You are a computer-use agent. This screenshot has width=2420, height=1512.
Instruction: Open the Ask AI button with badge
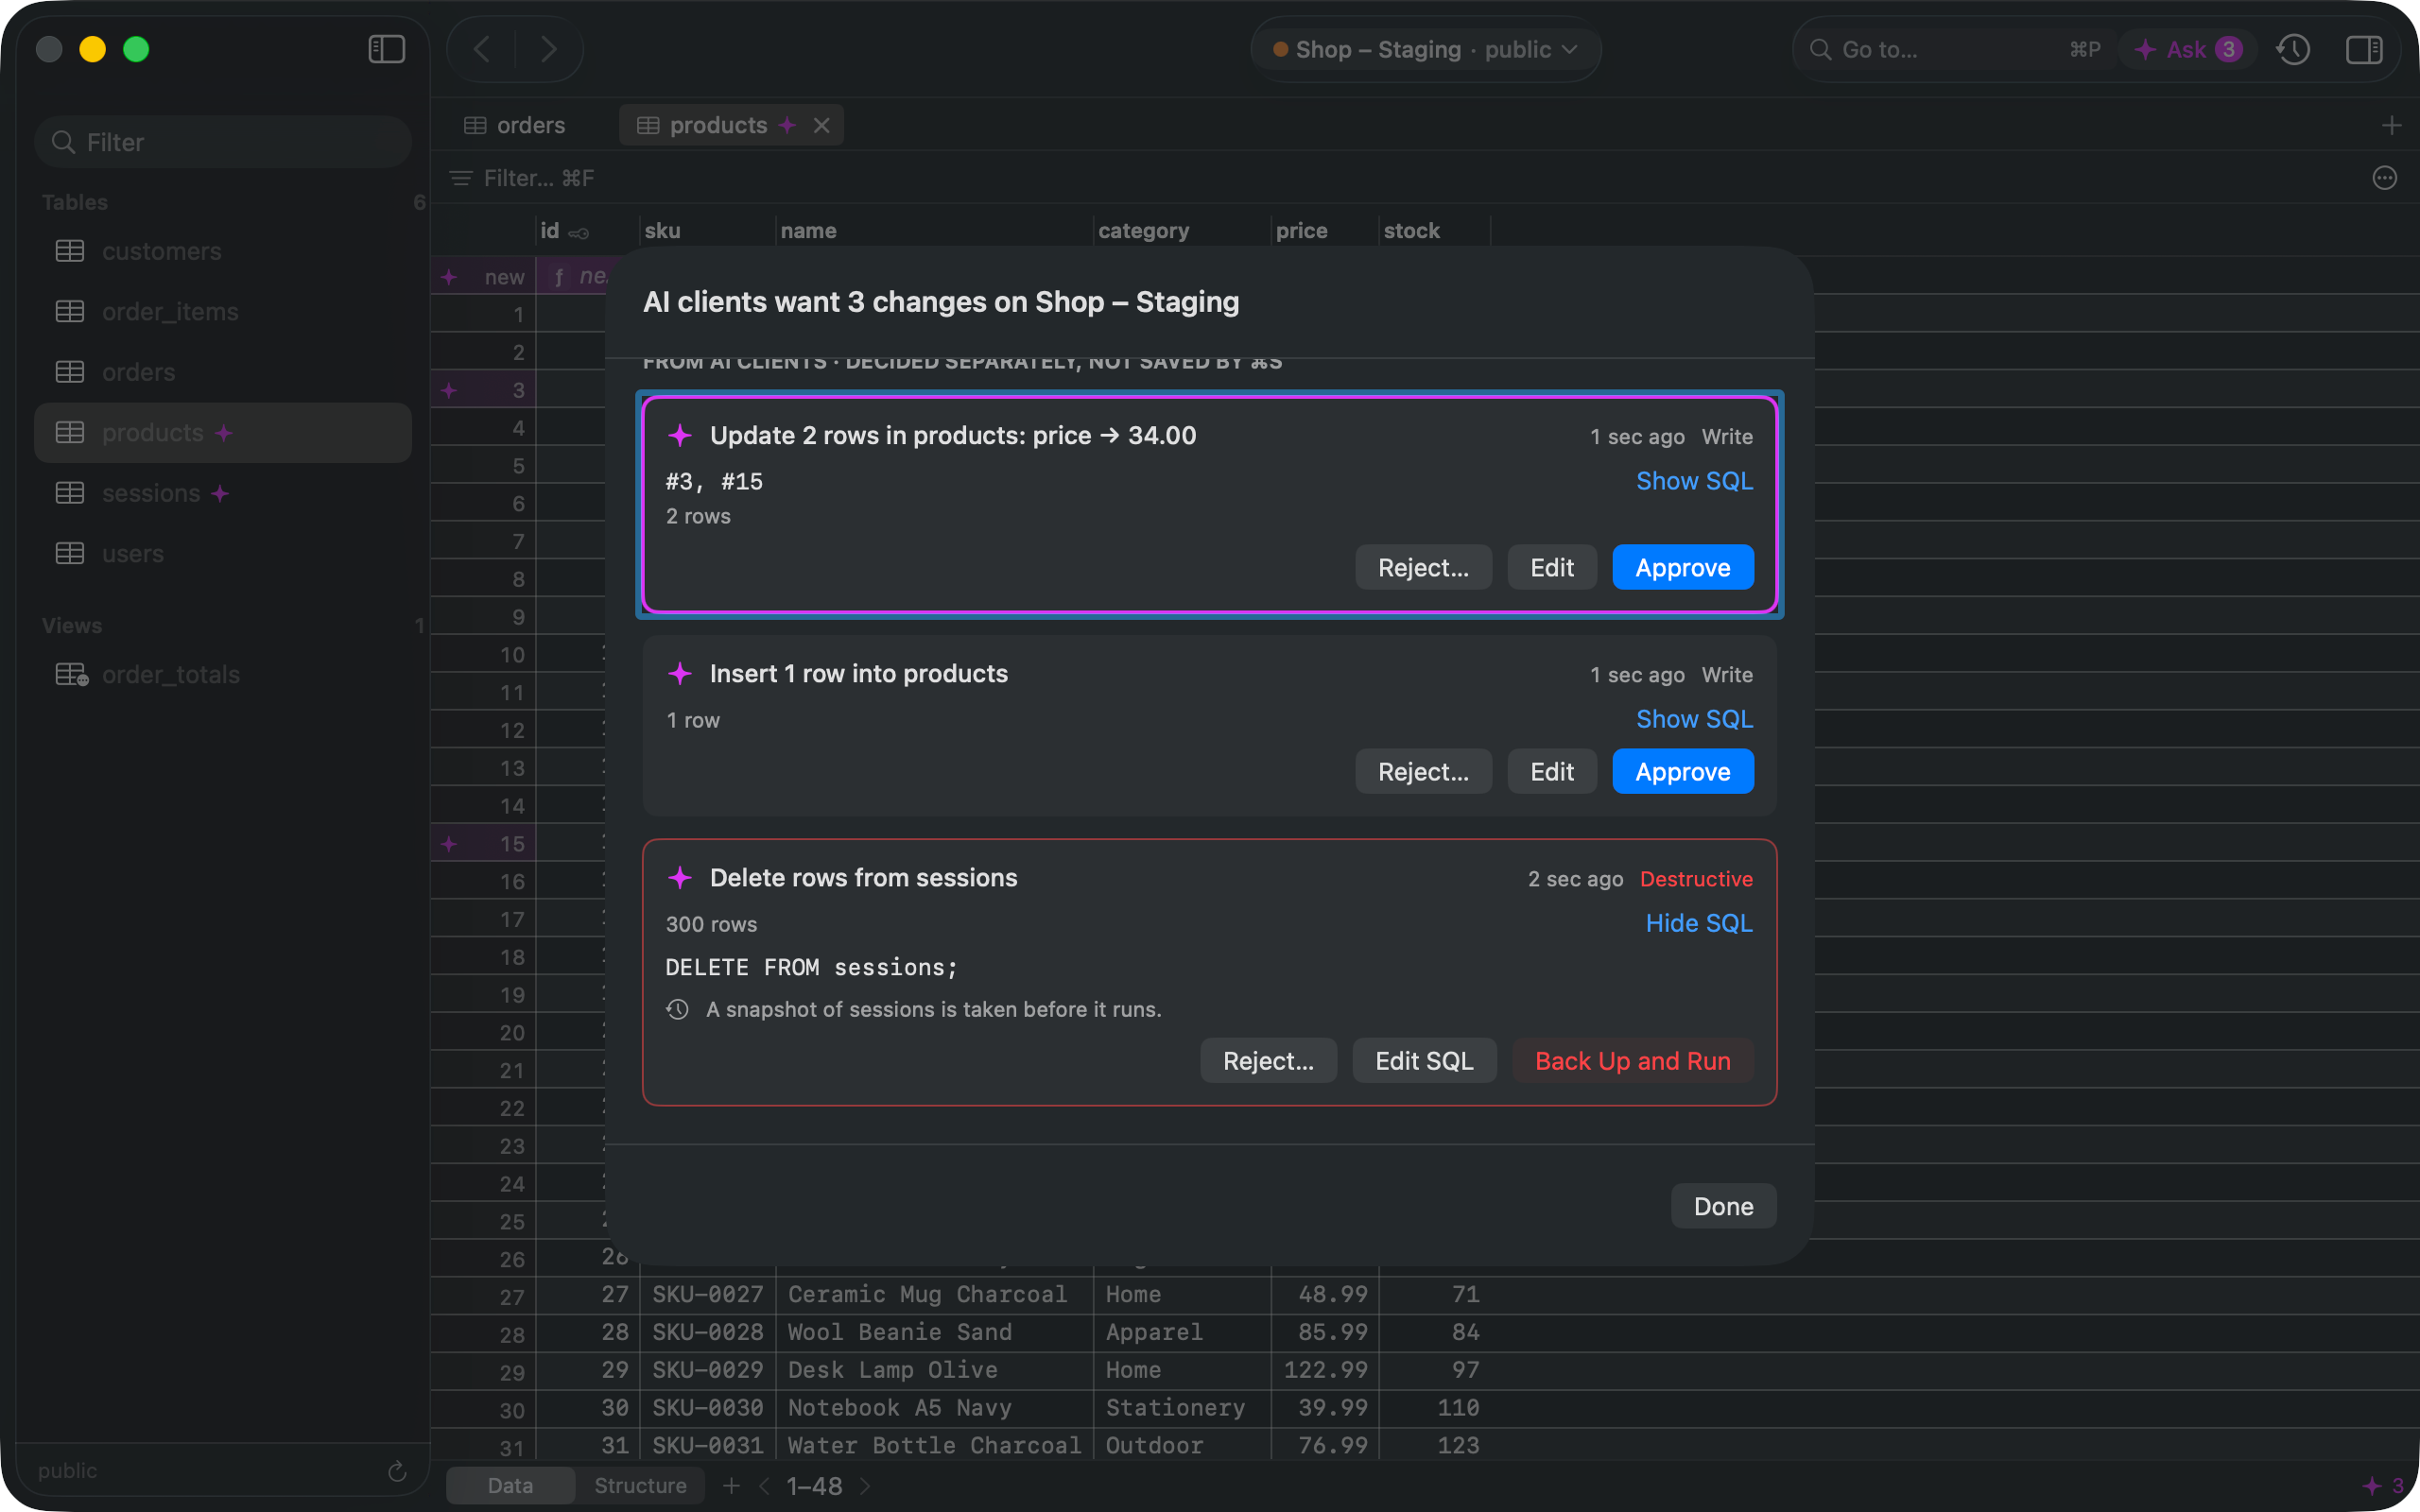(2188, 49)
